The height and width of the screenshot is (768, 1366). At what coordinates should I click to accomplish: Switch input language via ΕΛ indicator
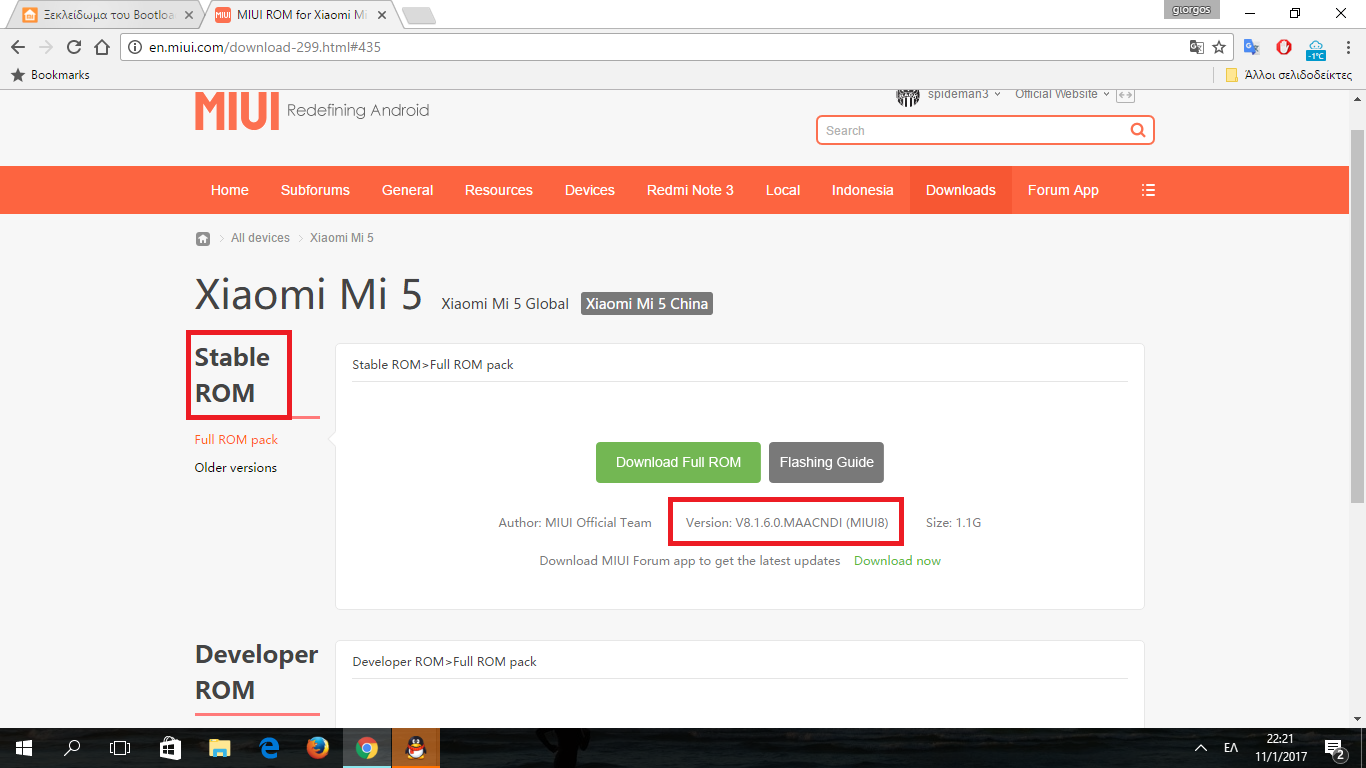point(1231,748)
